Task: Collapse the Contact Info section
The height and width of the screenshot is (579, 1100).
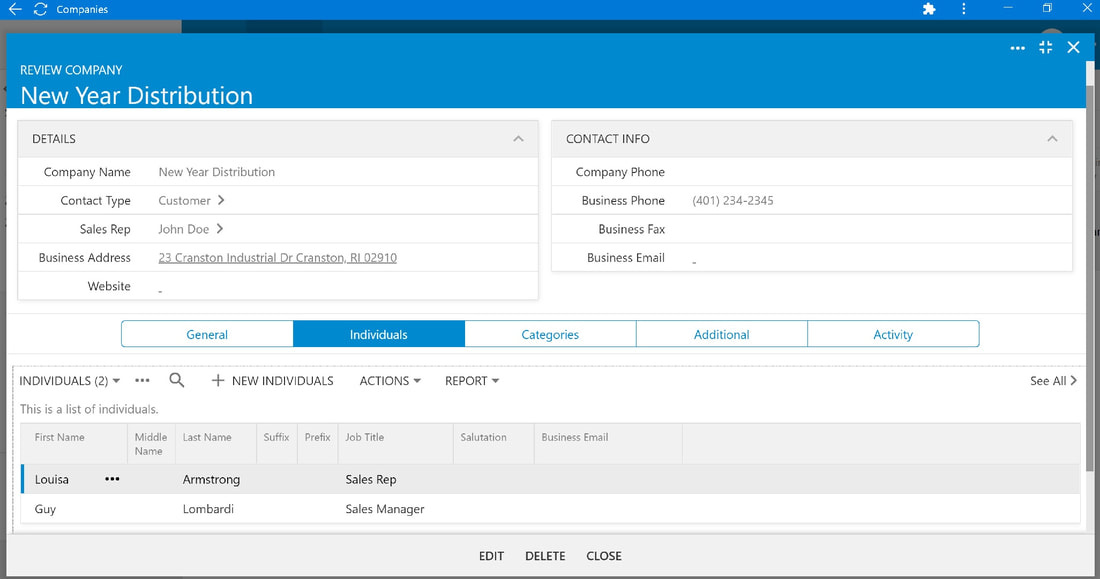Action: (1052, 139)
